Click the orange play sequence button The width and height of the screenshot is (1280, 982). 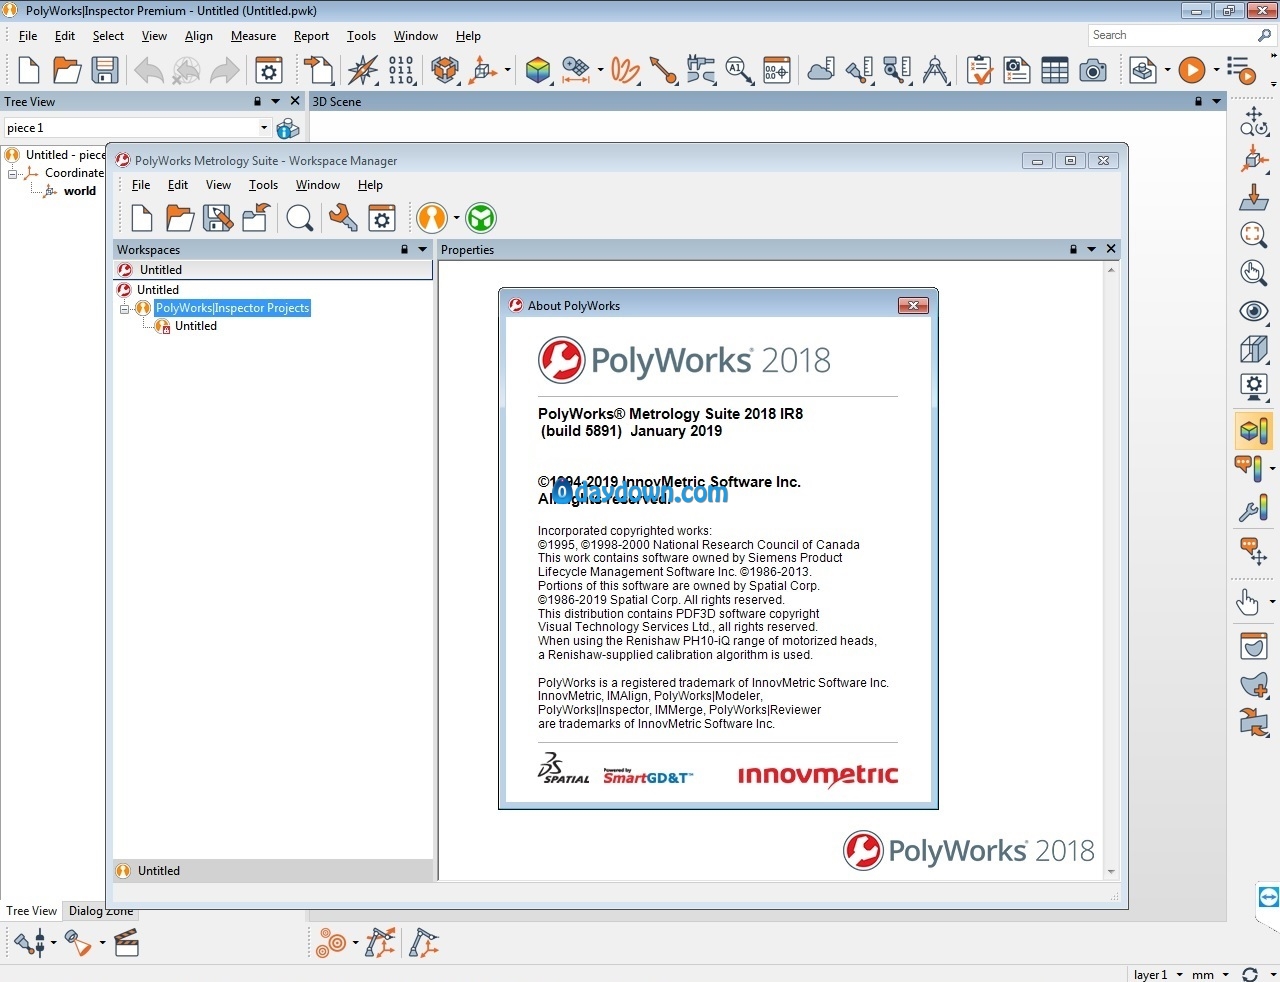click(x=1191, y=70)
